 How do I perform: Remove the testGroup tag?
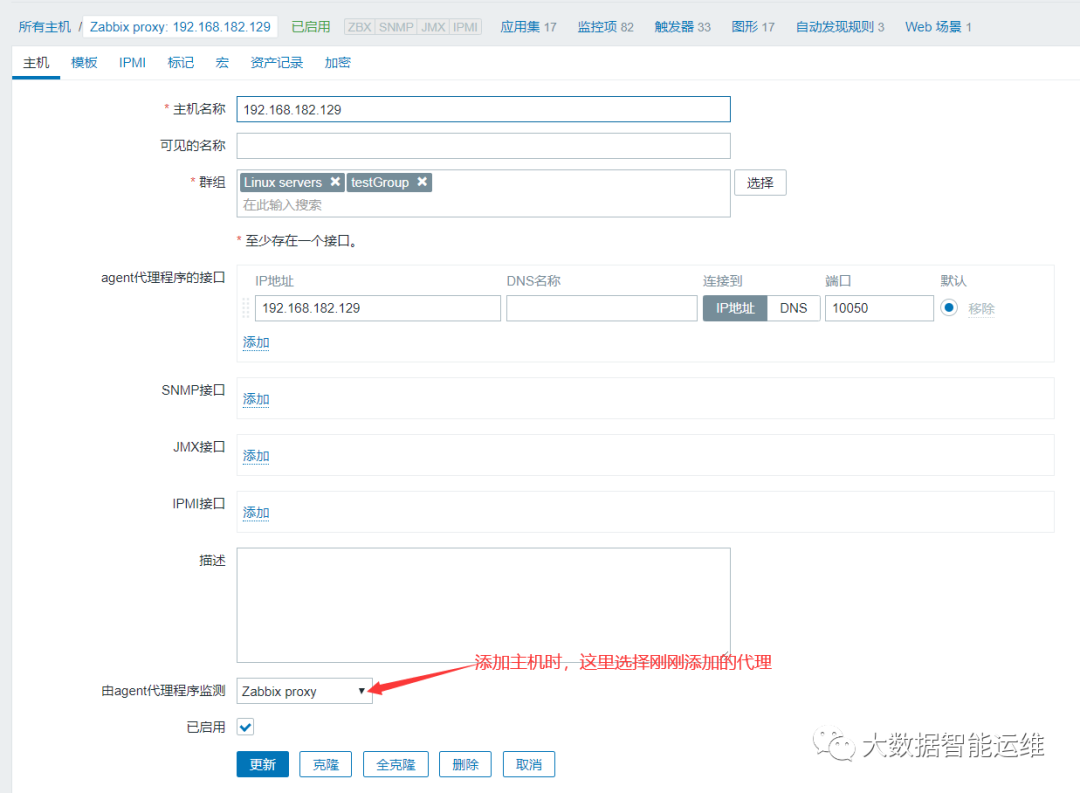click(422, 182)
